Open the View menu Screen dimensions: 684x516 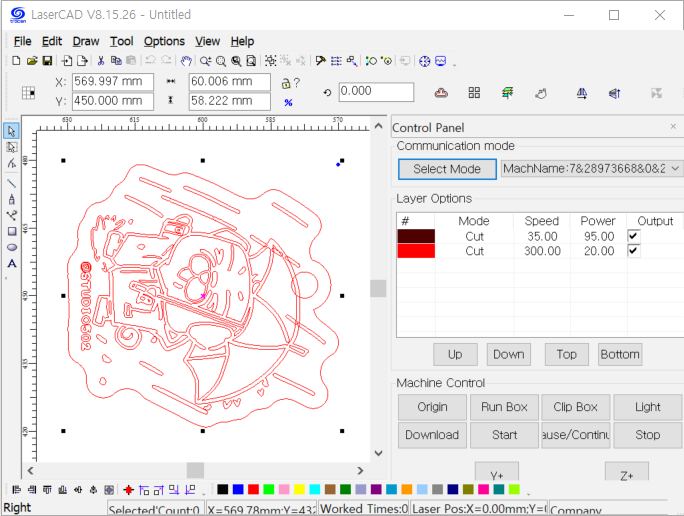pos(207,41)
